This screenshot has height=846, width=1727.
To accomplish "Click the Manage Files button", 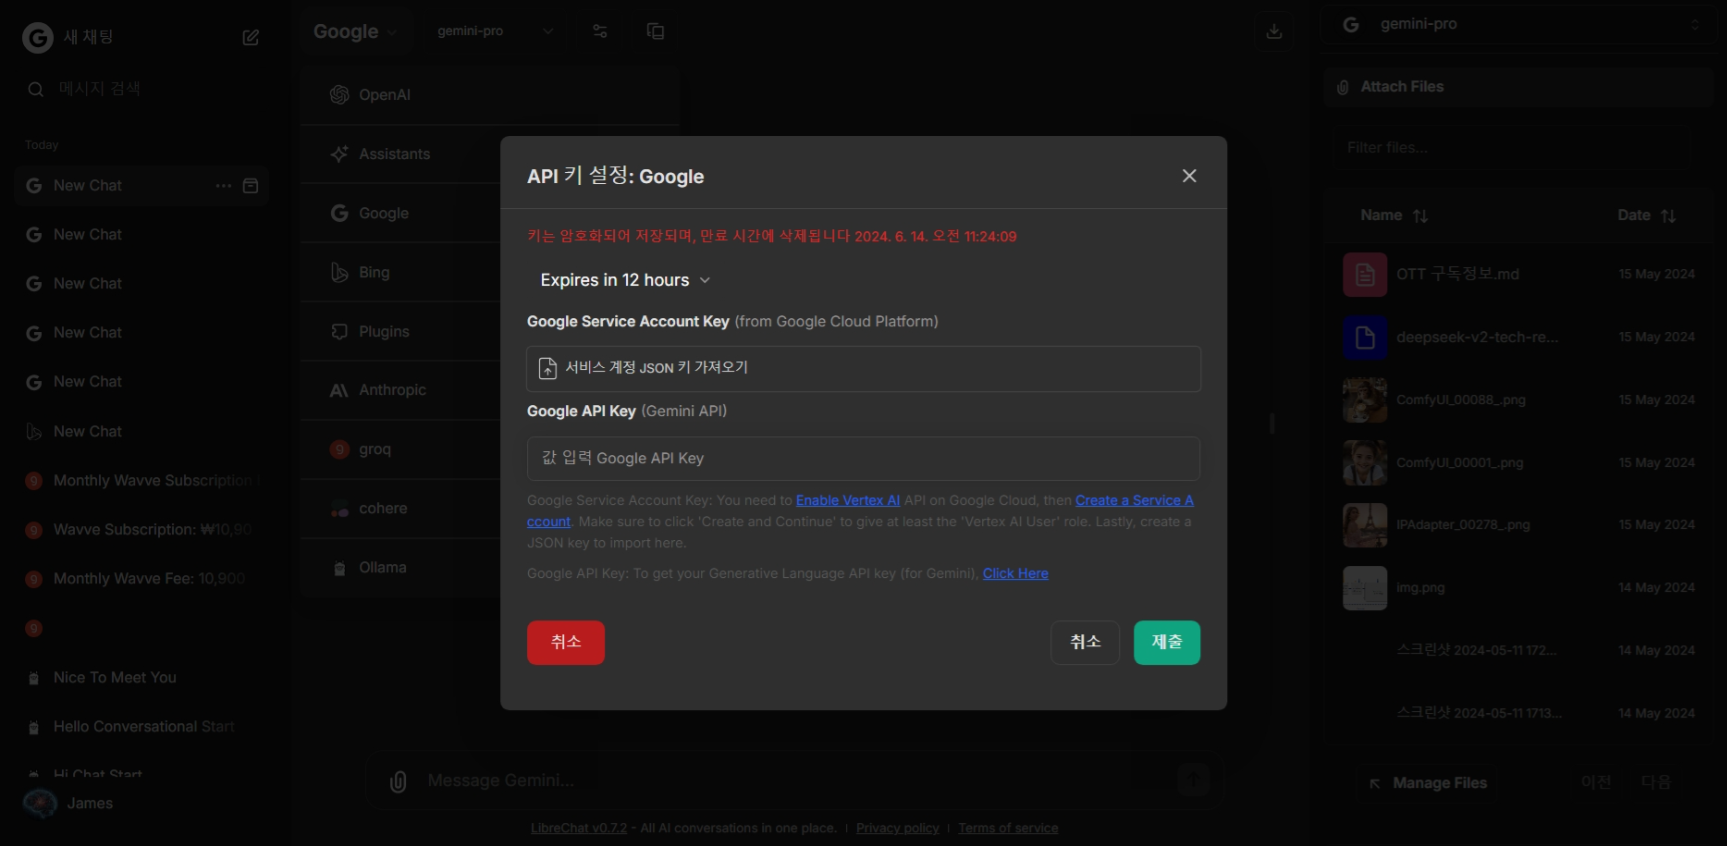I will 1428,783.
